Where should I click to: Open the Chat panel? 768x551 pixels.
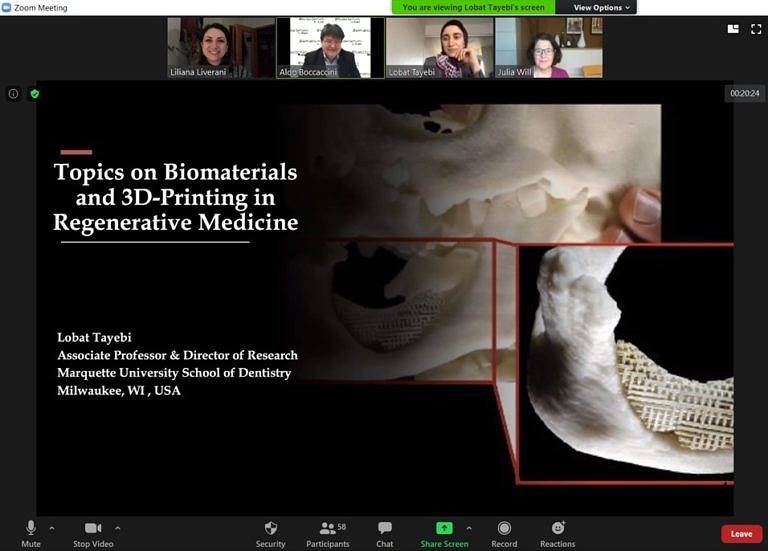coord(384,534)
